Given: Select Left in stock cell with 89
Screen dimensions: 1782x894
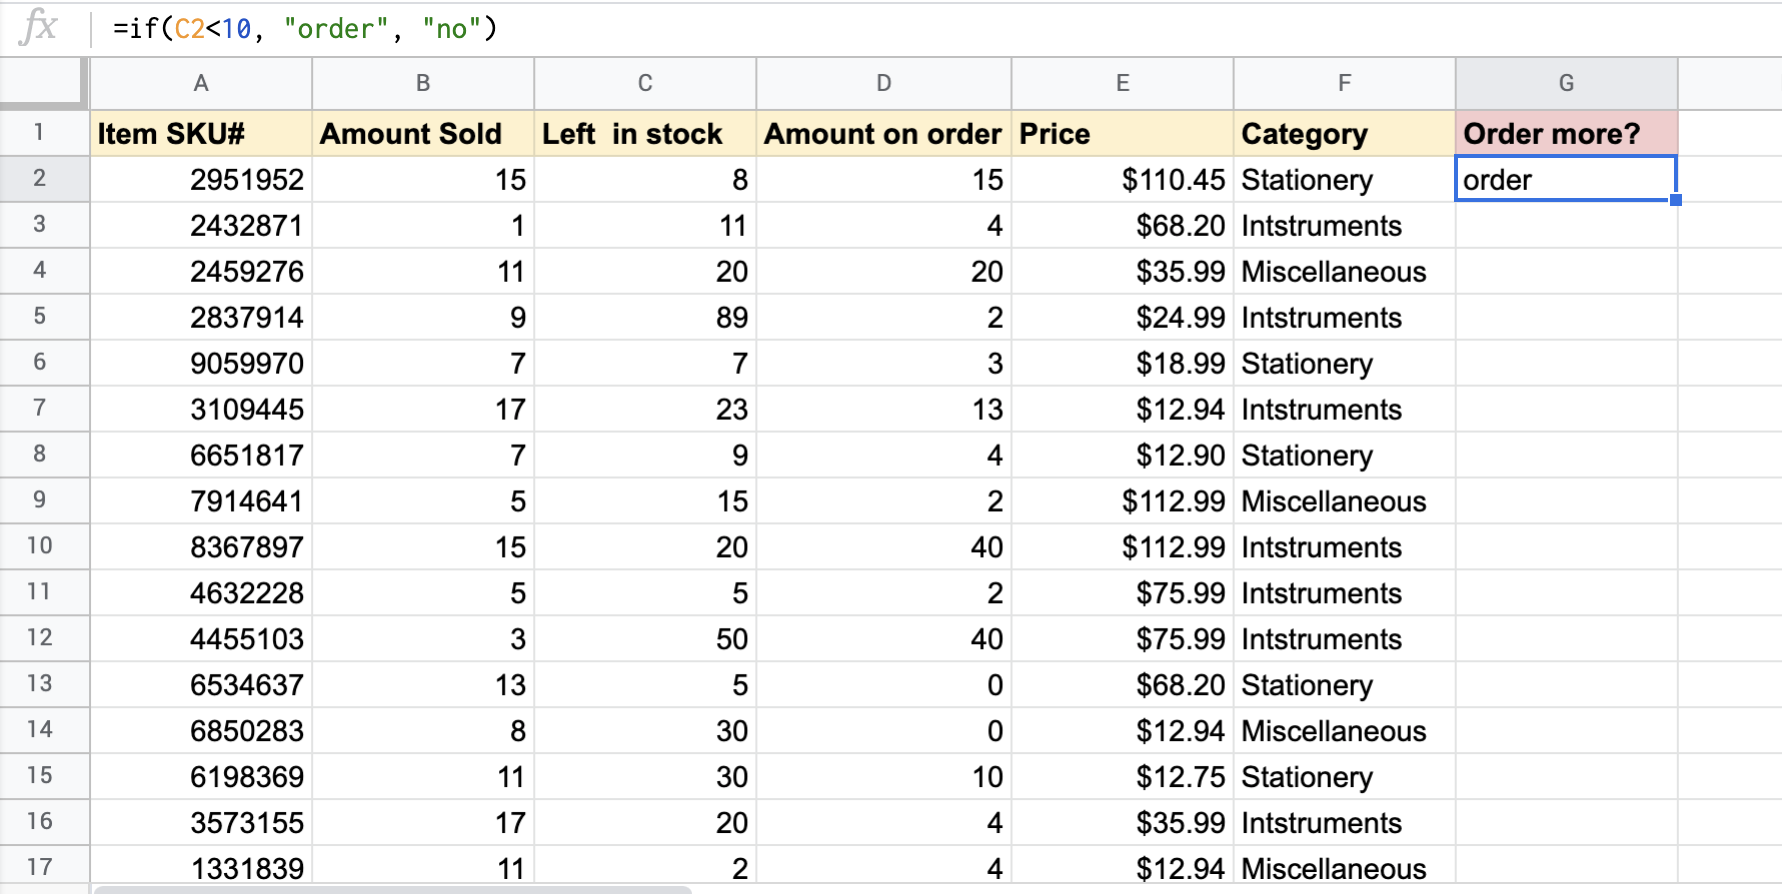Looking at the screenshot, I should tap(645, 317).
